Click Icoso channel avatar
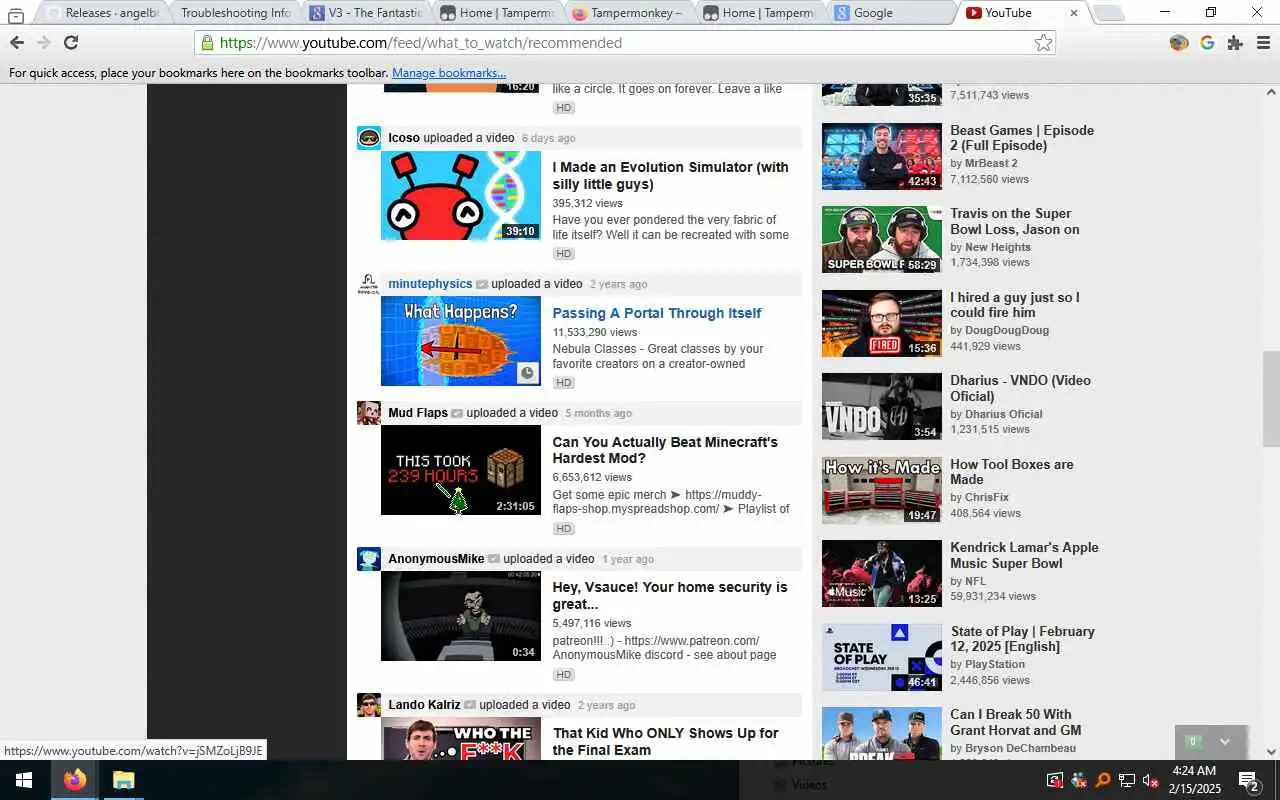This screenshot has height=800, width=1280. click(x=369, y=138)
